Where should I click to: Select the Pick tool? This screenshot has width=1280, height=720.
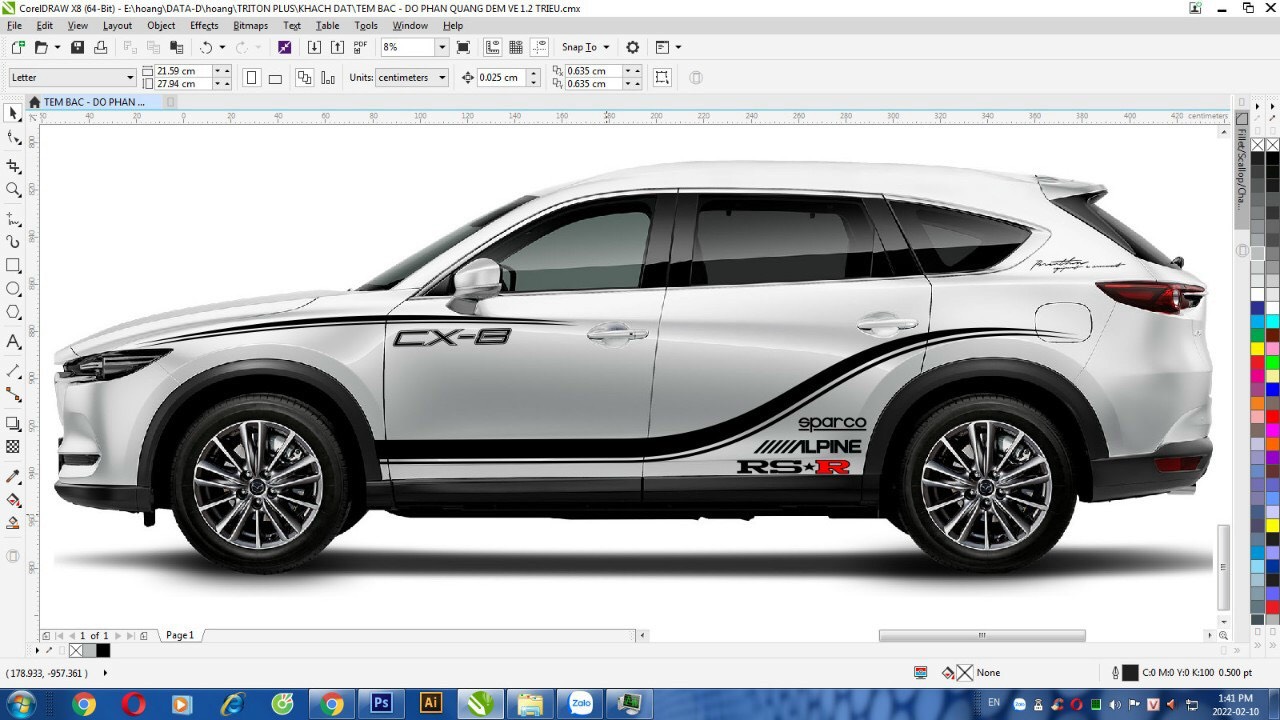coord(13,113)
